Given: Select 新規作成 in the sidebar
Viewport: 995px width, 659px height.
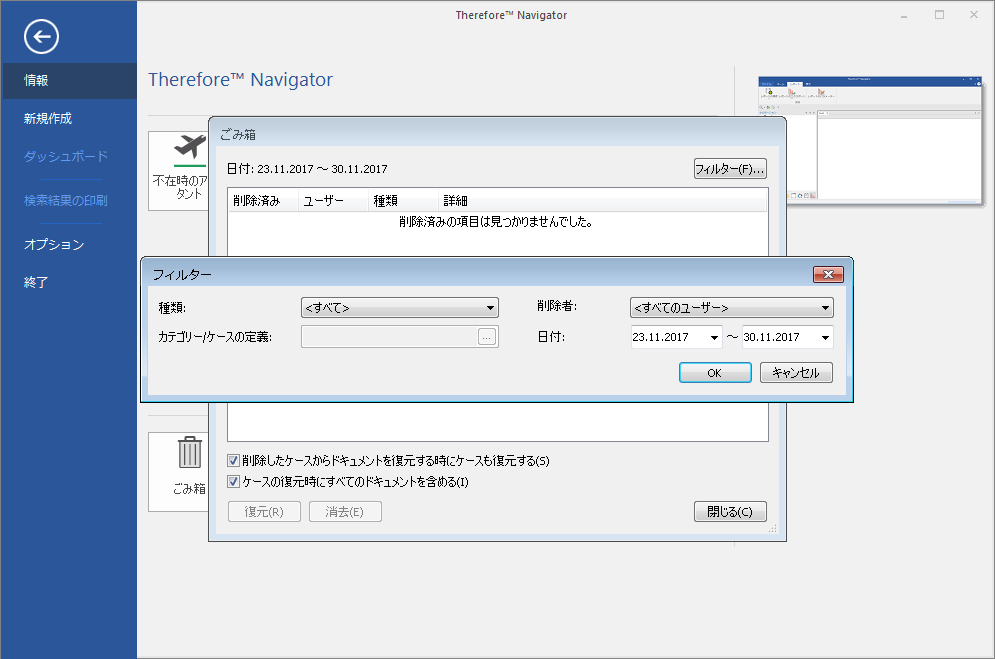Looking at the screenshot, I should click(x=48, y=119).
